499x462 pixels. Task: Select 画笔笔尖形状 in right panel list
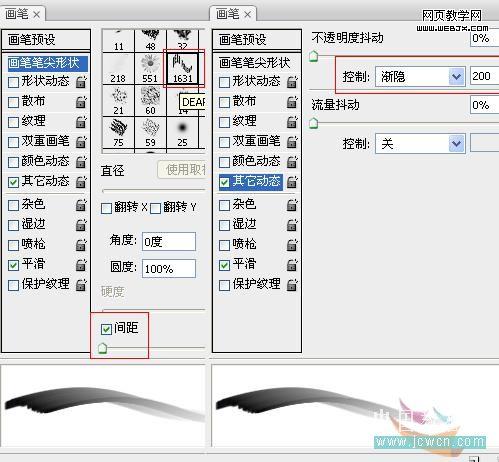pos(254,63)
